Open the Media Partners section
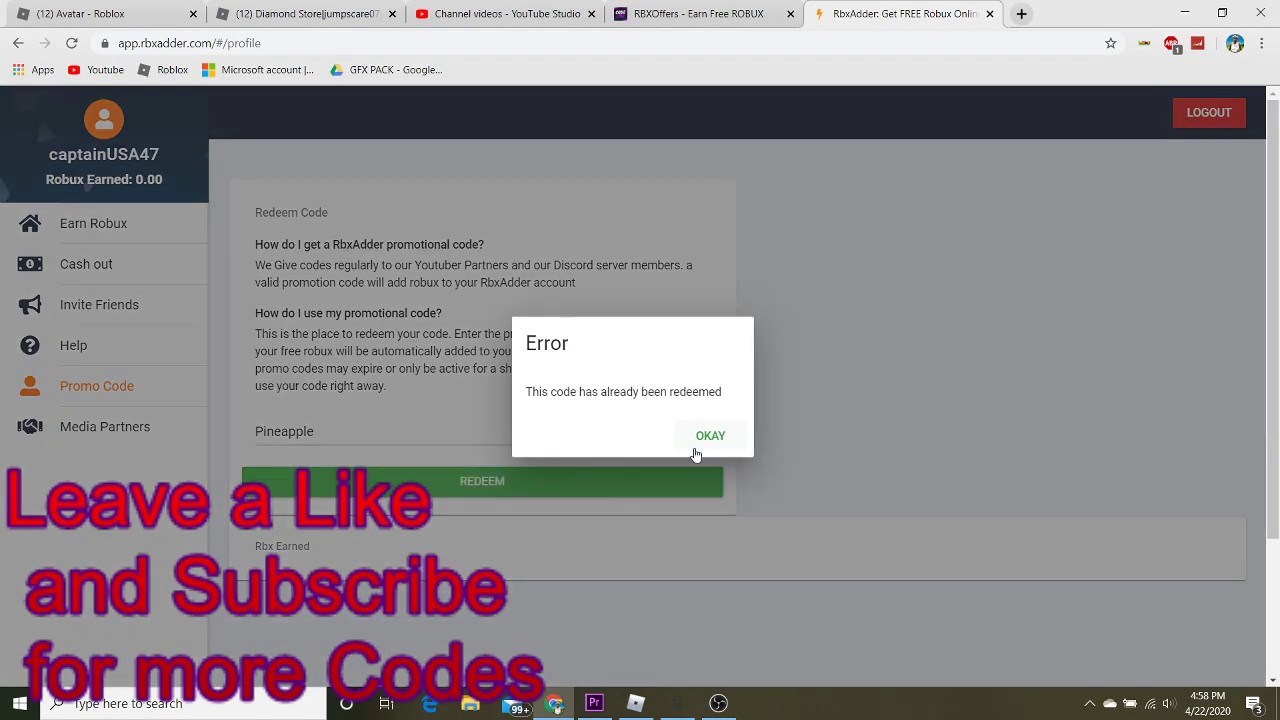Image resolution: width=1280 pixels, height=720 pixels. [x=105, y=427]
